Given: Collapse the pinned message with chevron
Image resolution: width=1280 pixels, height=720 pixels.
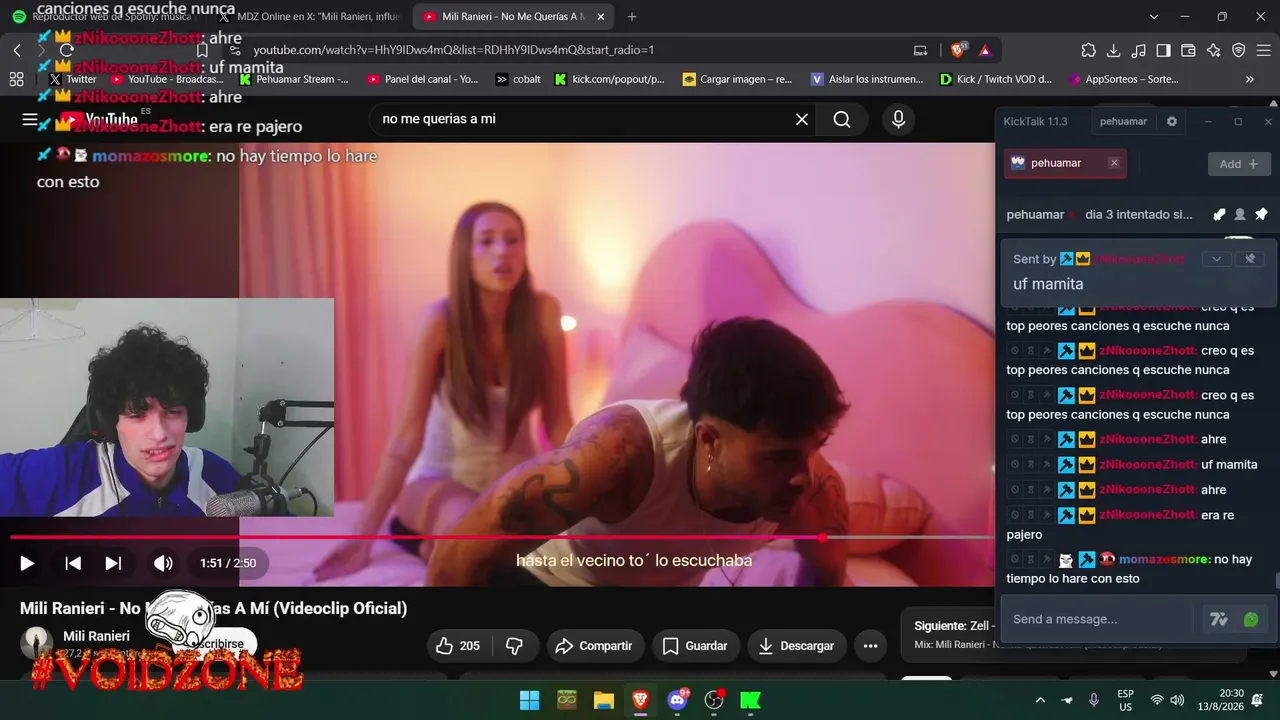Looking at the screenshot, I should (1216, 259).
